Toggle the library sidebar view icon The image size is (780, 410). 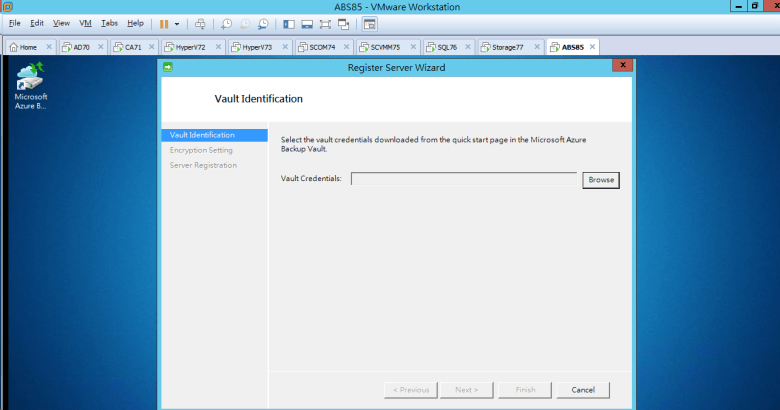[x=289, y=23]
